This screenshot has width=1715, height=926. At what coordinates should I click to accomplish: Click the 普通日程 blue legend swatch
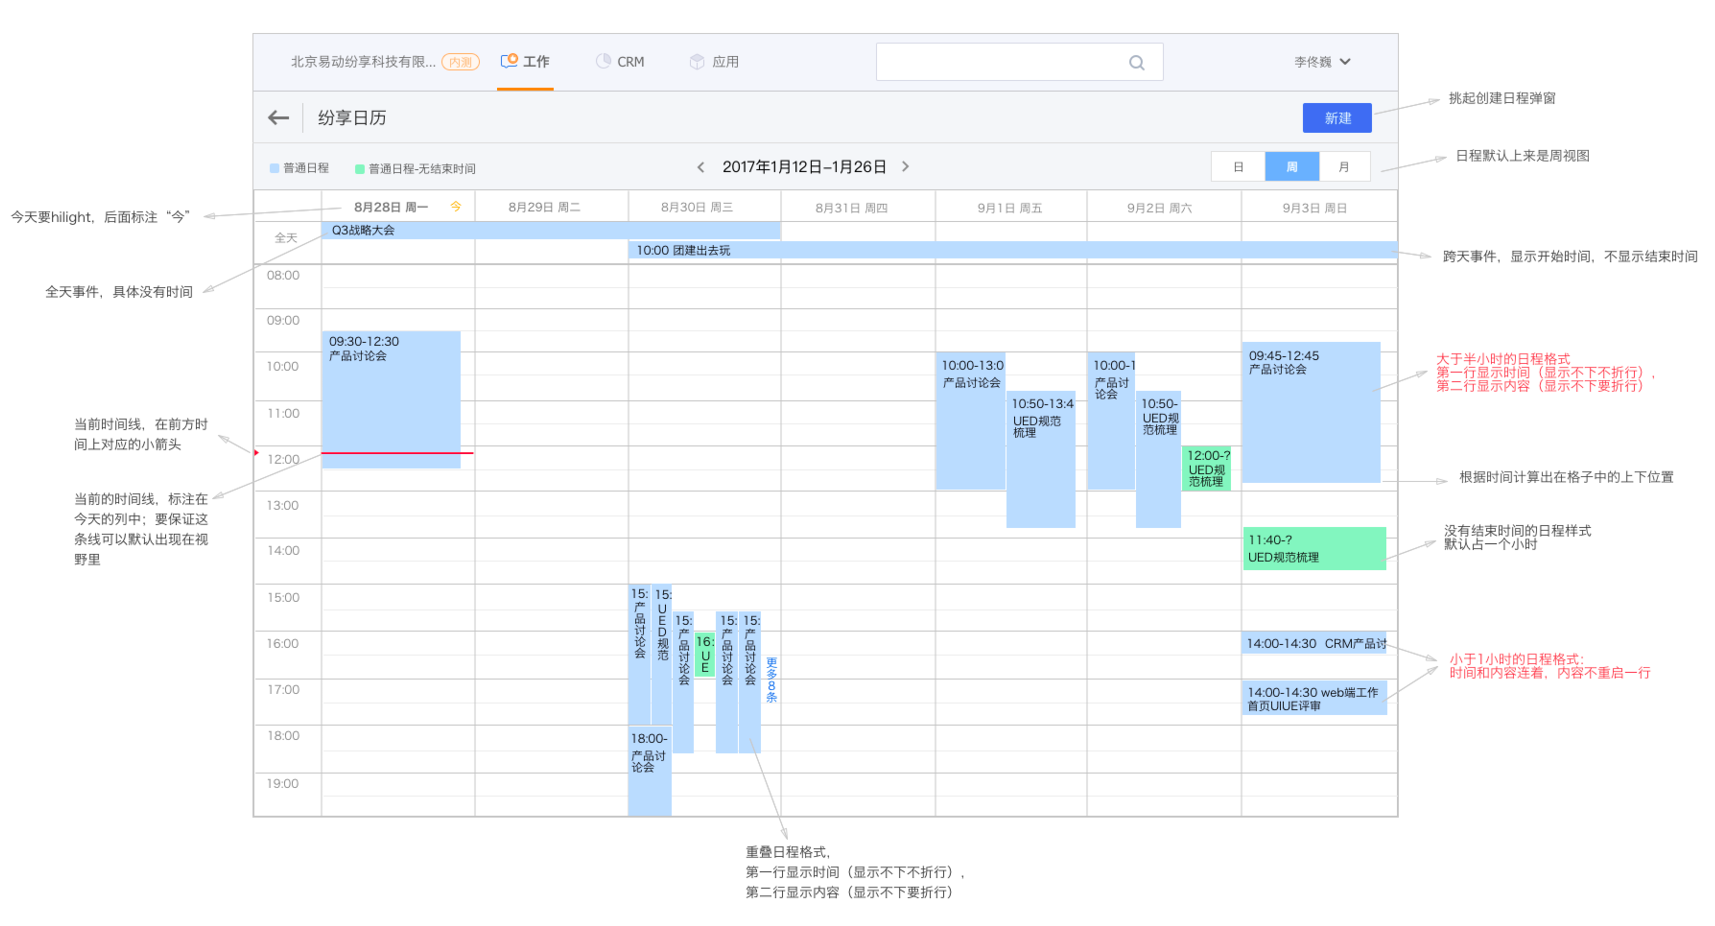tap(274, 168)
